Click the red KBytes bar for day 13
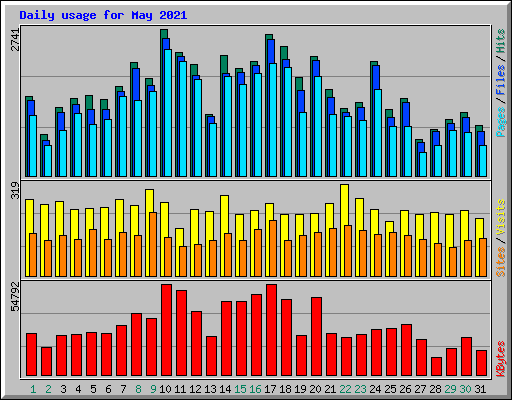Image resolution: width=512 pixels, height=400 pixels. [211, 356]
